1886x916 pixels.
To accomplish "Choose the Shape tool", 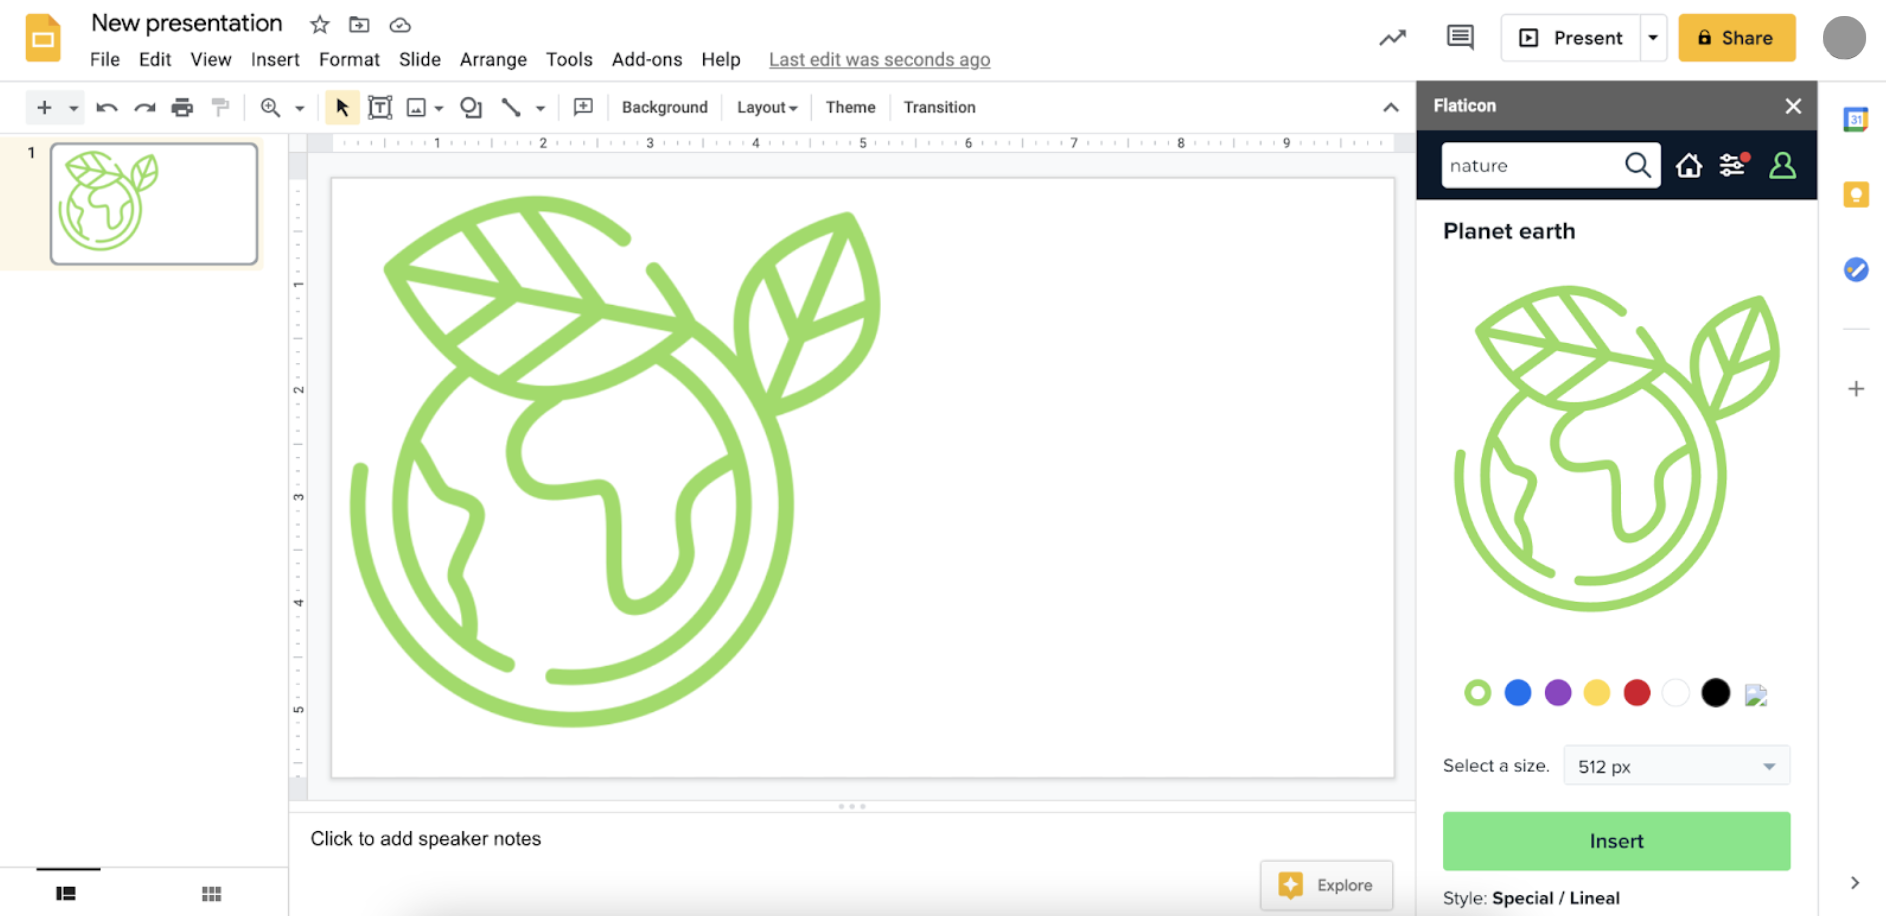I will (x=471, y=107).
